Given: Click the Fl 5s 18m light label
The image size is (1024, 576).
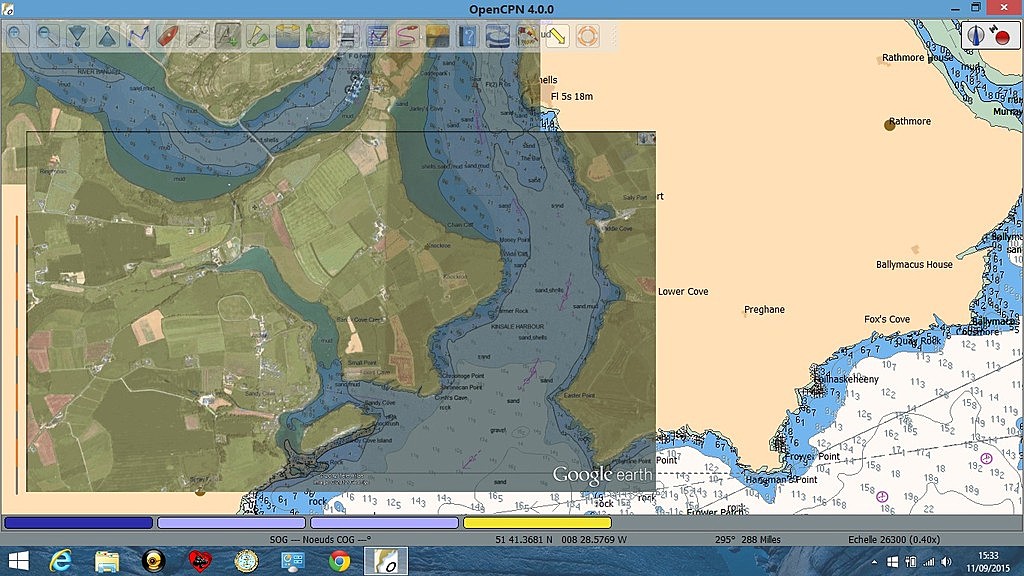Looking at the screenshot, I should click(572, 97).
